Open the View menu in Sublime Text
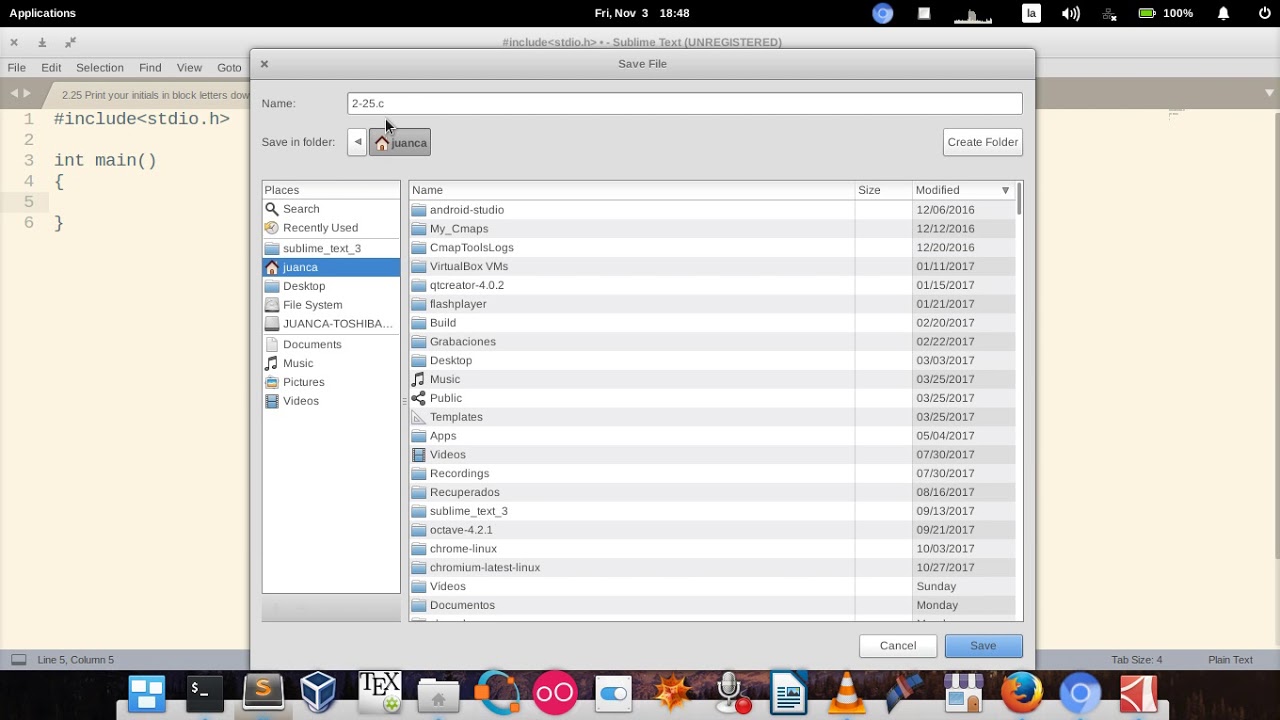 tap(189, 68)
